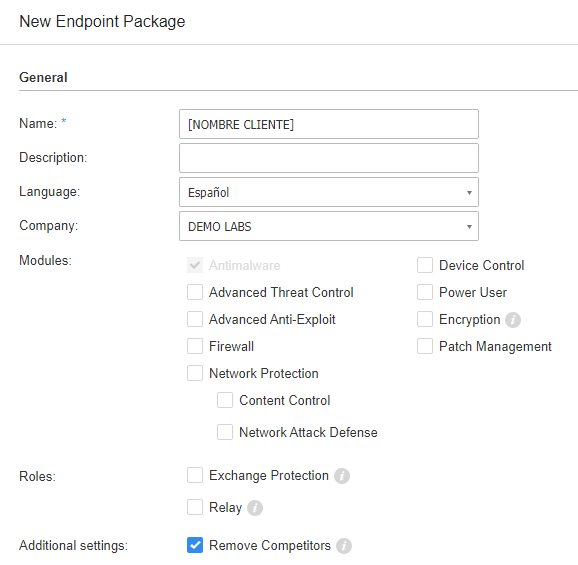Image resolution: width=578 pixels, height=565 pixels.
Task: Check the Network Attack Defense box
Action: click(225, 432)
